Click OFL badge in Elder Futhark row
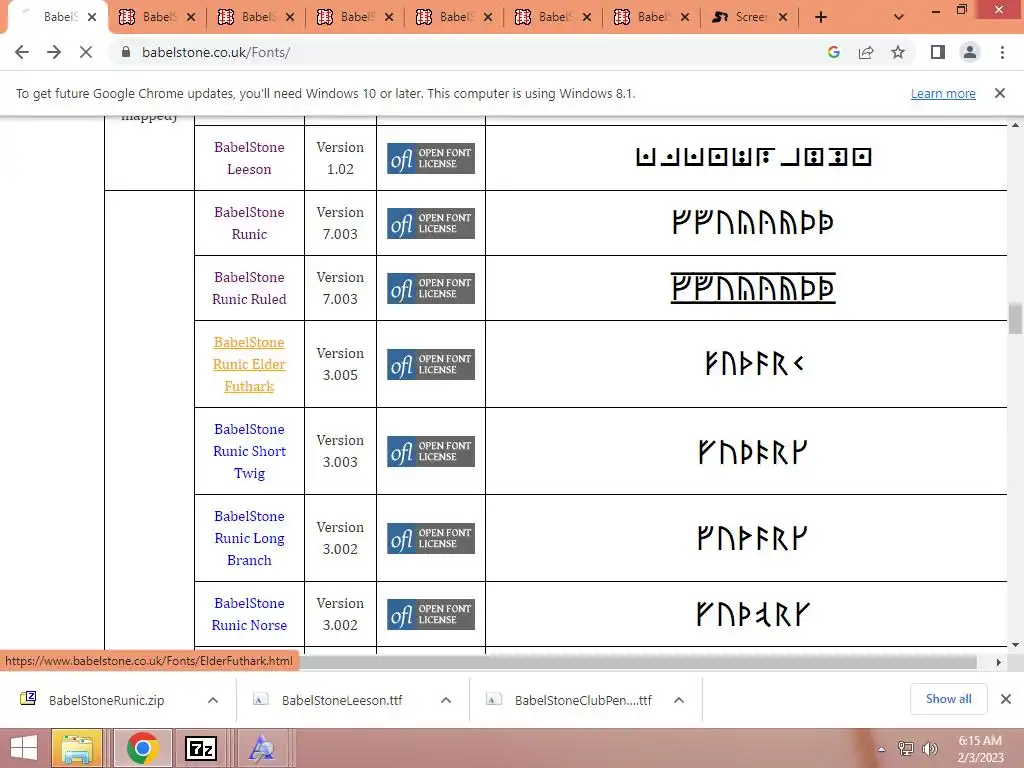The image size is (1024, 768). click(430, 364)
